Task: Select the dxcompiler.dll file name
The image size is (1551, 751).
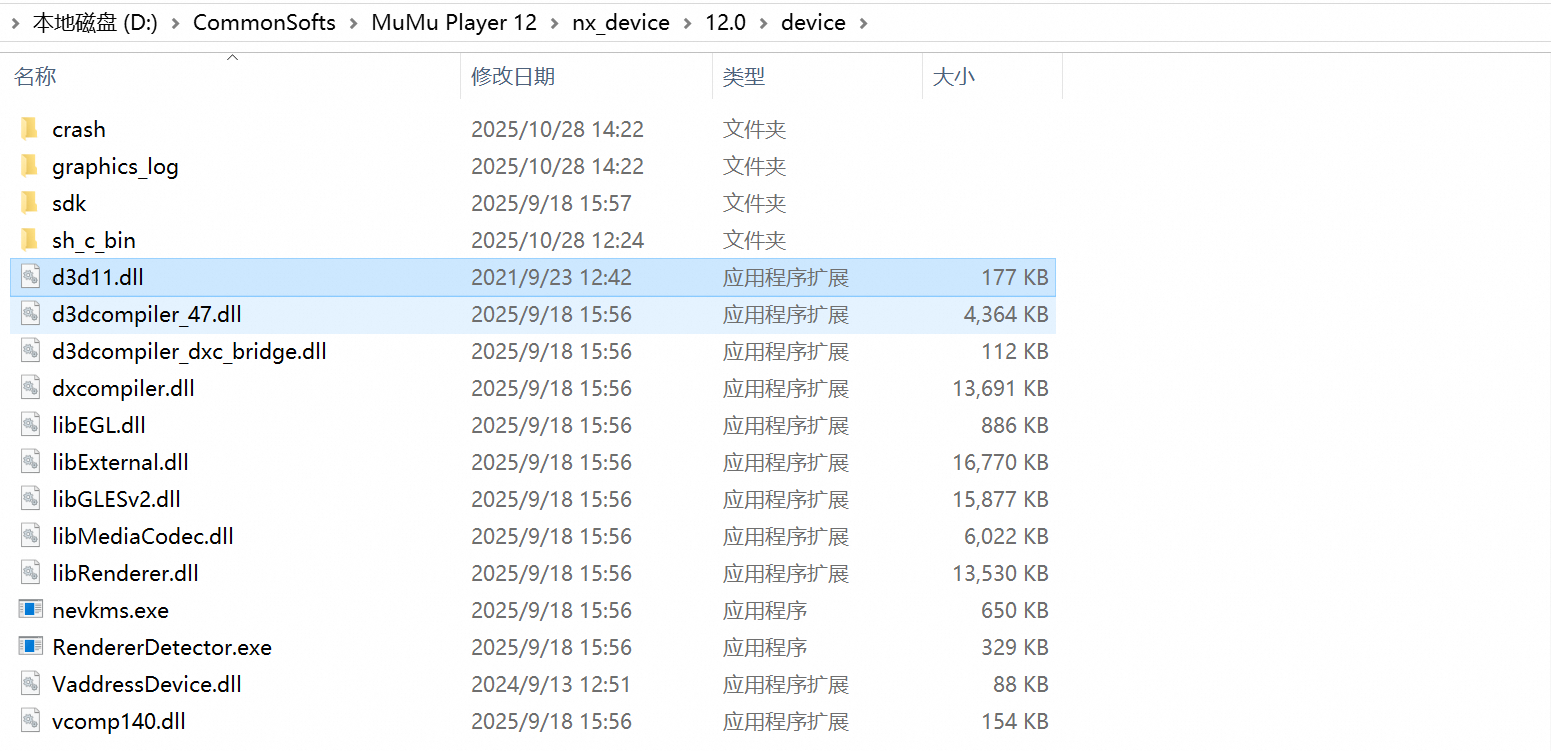Action: pos(123,389)
